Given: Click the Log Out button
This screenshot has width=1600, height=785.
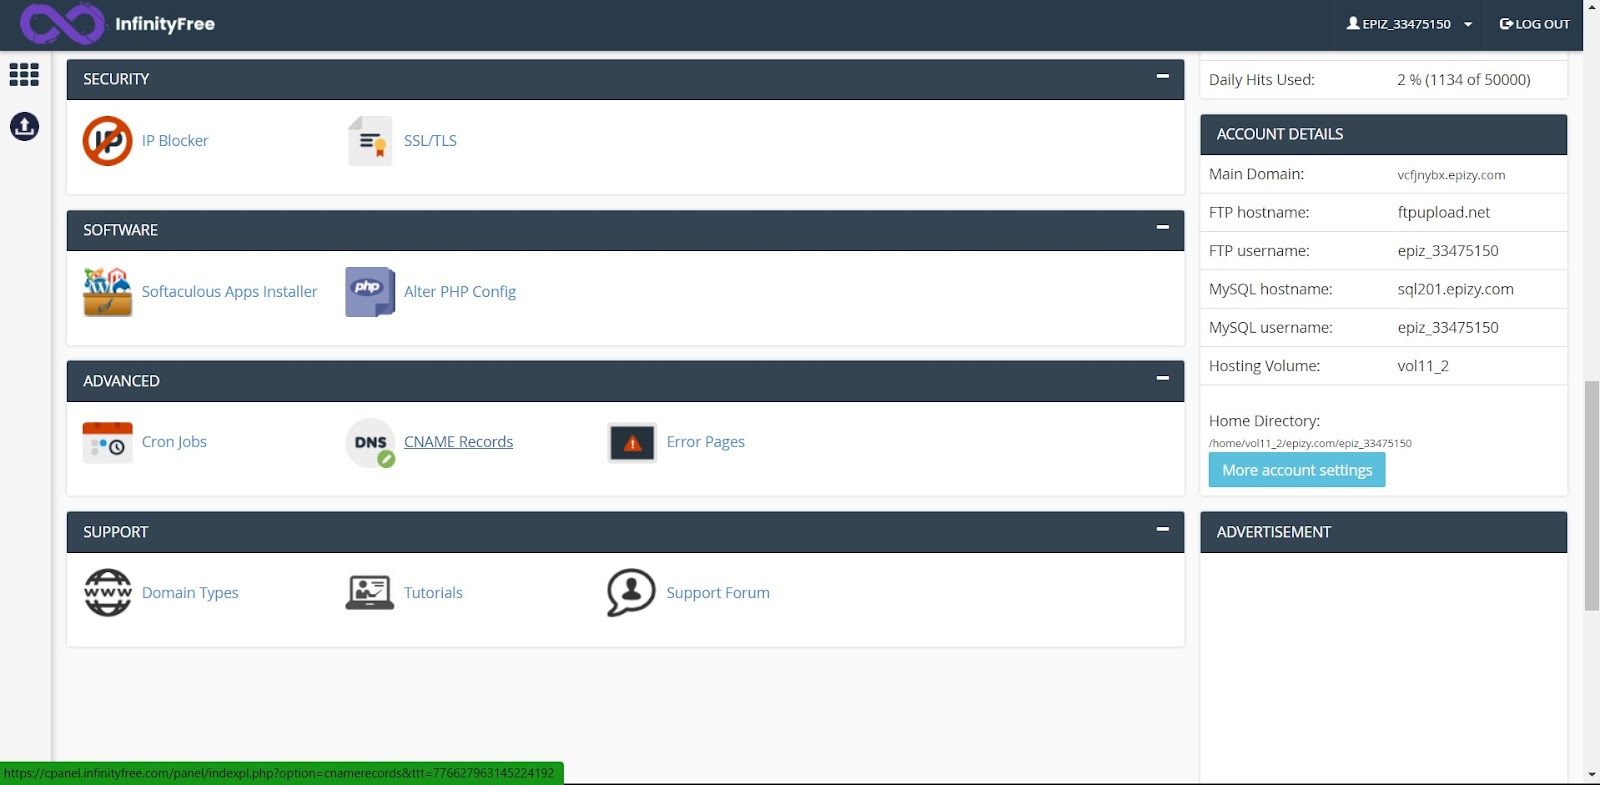Looking at the screenshot, I should point(1534,24).
